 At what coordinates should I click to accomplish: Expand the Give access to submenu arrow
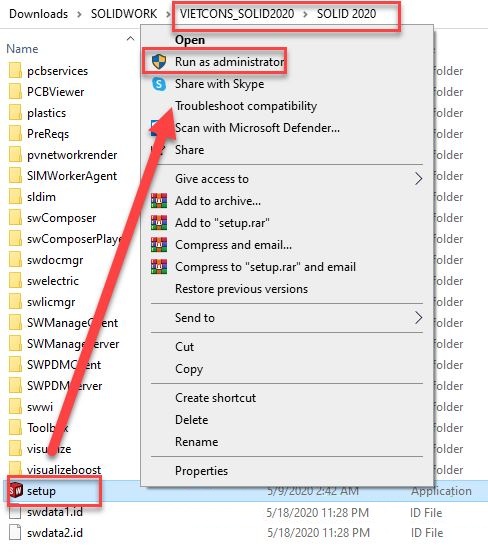click(x=418, y=179)
